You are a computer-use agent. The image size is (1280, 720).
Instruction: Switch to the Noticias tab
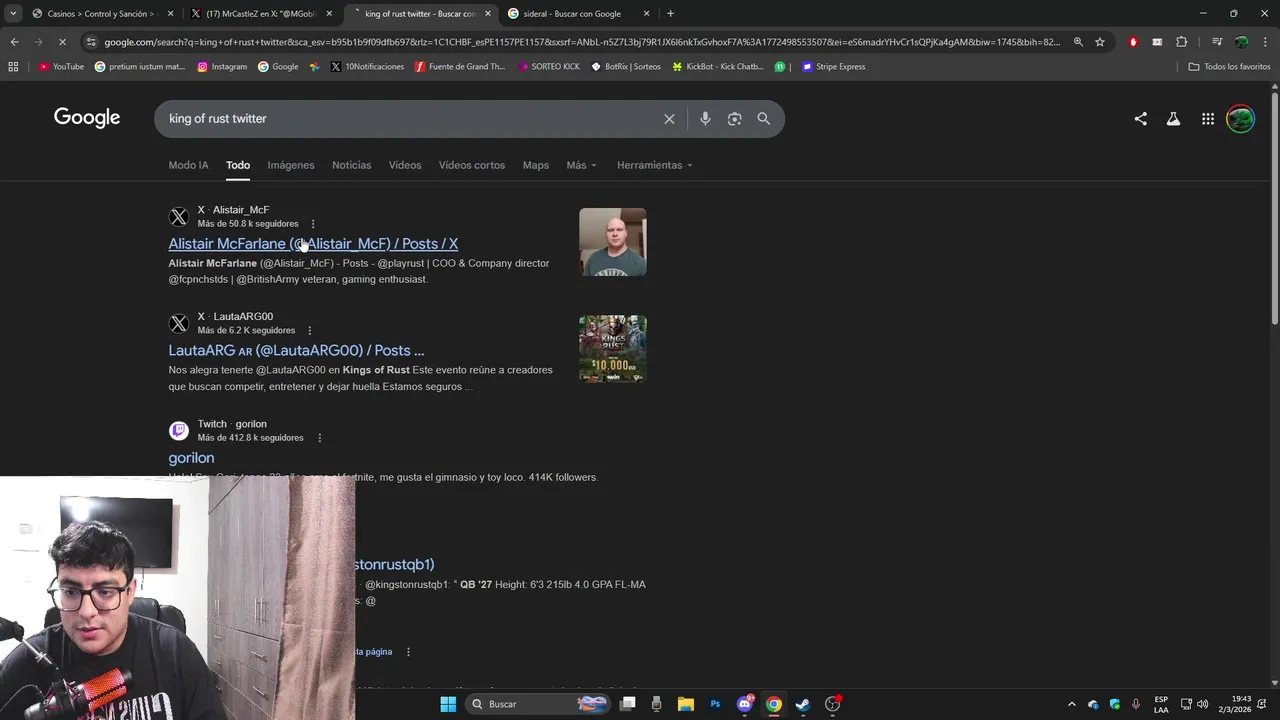click(x=351, y=165)
